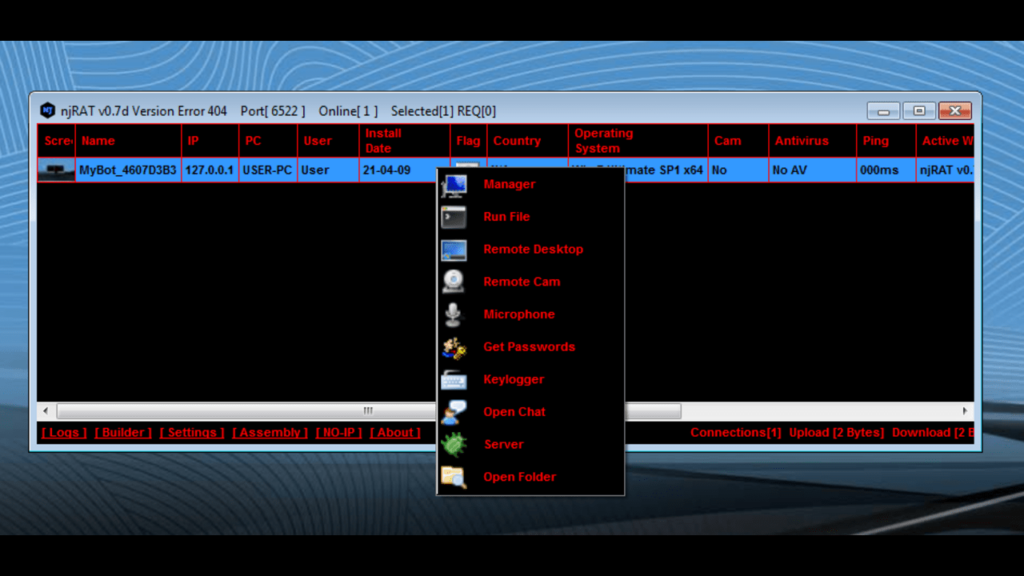
Task: Click the User cell in MyBot row
Action: pyautogui.click(x=328, y=170)
